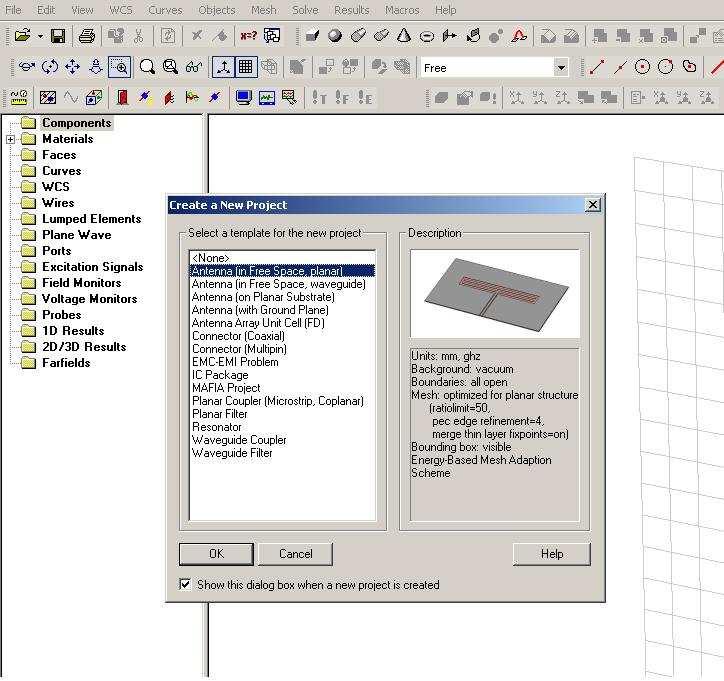Toggle the zoom window mode

click(x=120, y=67)
